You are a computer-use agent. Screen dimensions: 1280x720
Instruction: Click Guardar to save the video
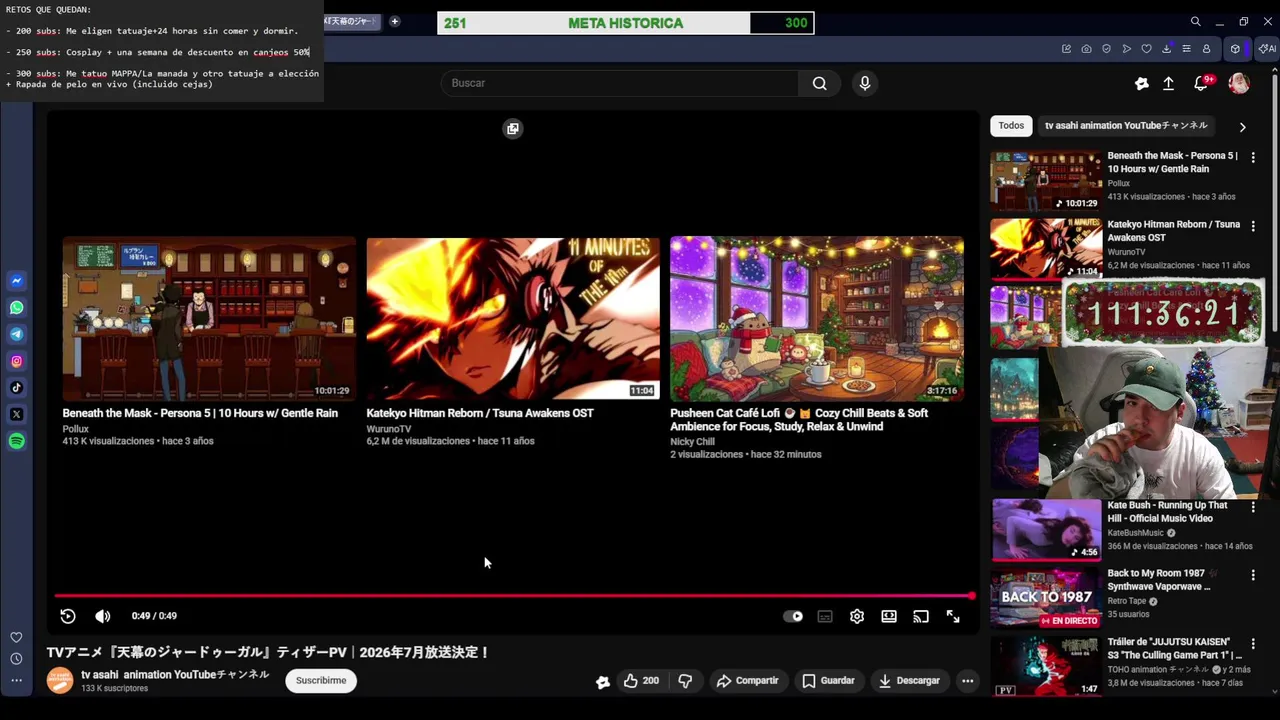pos(829,681)
